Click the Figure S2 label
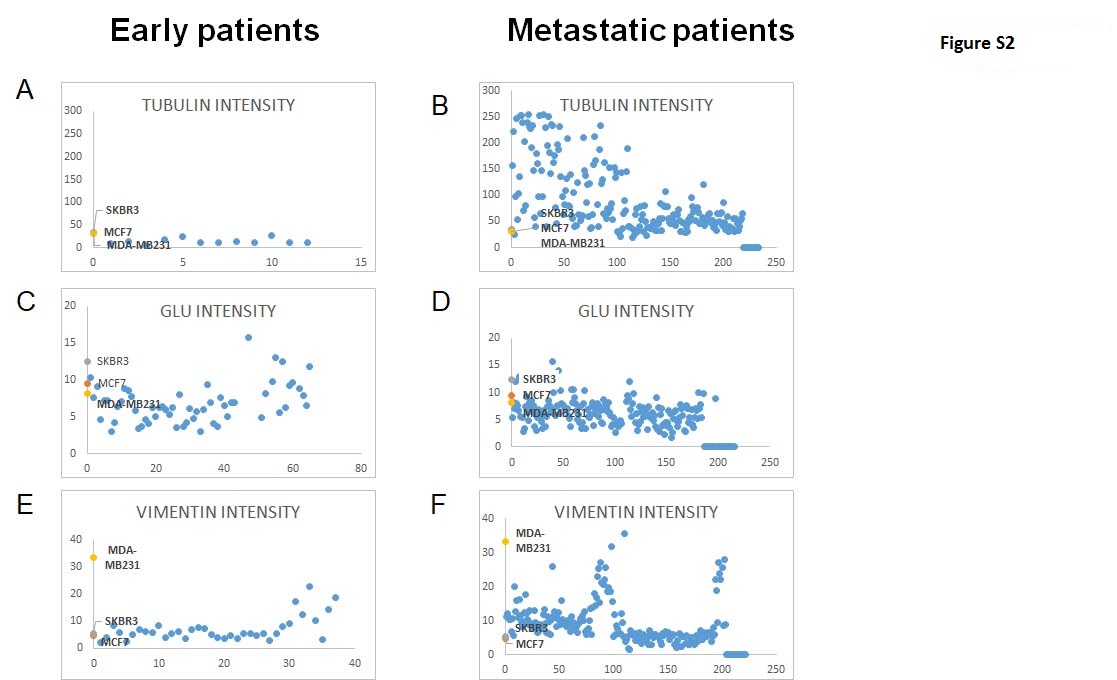 tap(977, 43)
